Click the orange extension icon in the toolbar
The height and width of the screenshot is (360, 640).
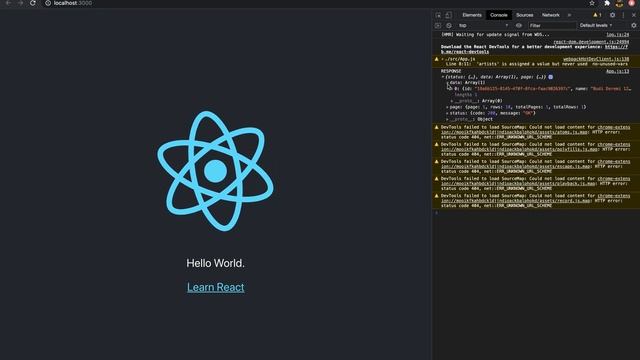[619, 4]
